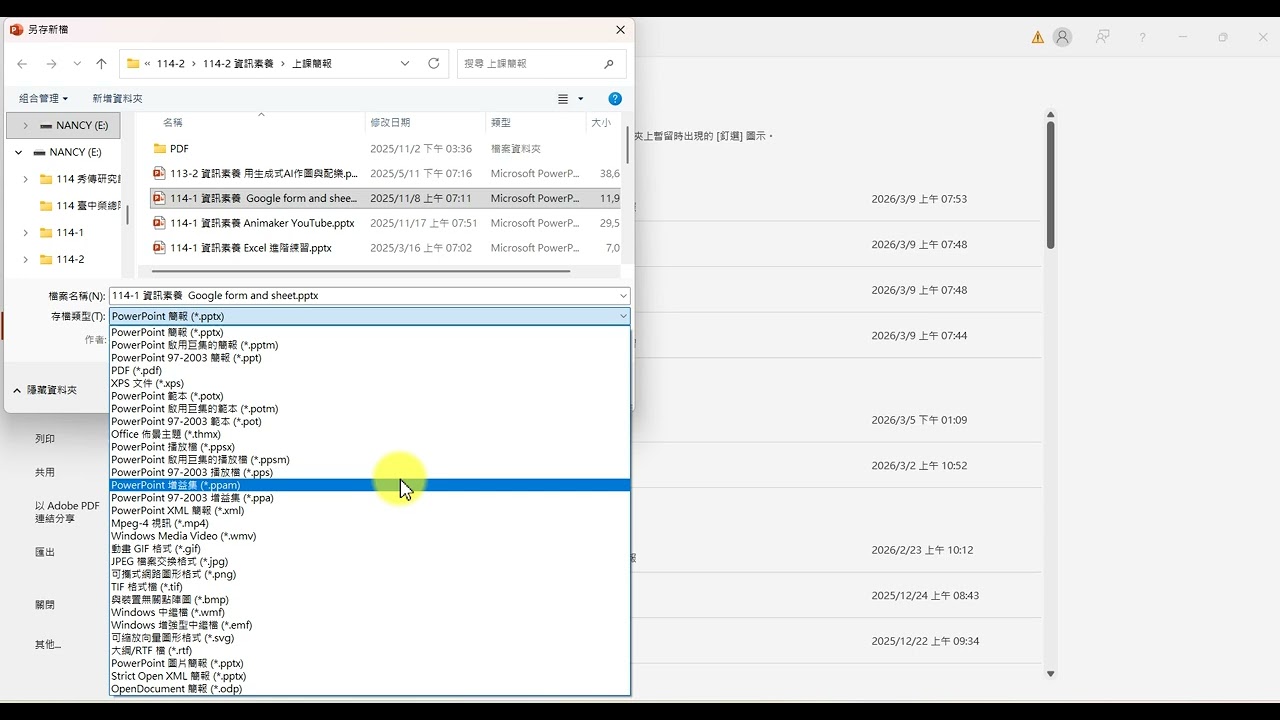
Task: Expand 114 秀傳研究 folder node
Action: coord(25,179)
